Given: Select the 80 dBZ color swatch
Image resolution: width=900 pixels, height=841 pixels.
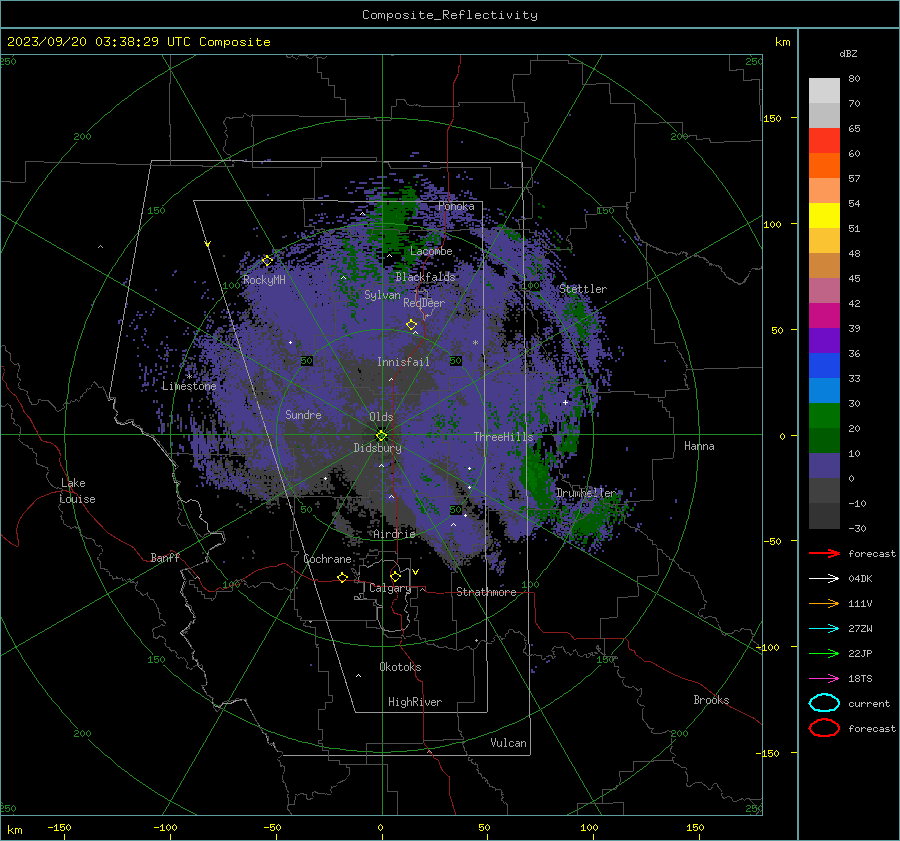Looking at the screenshot, I should tap(824, 90).
